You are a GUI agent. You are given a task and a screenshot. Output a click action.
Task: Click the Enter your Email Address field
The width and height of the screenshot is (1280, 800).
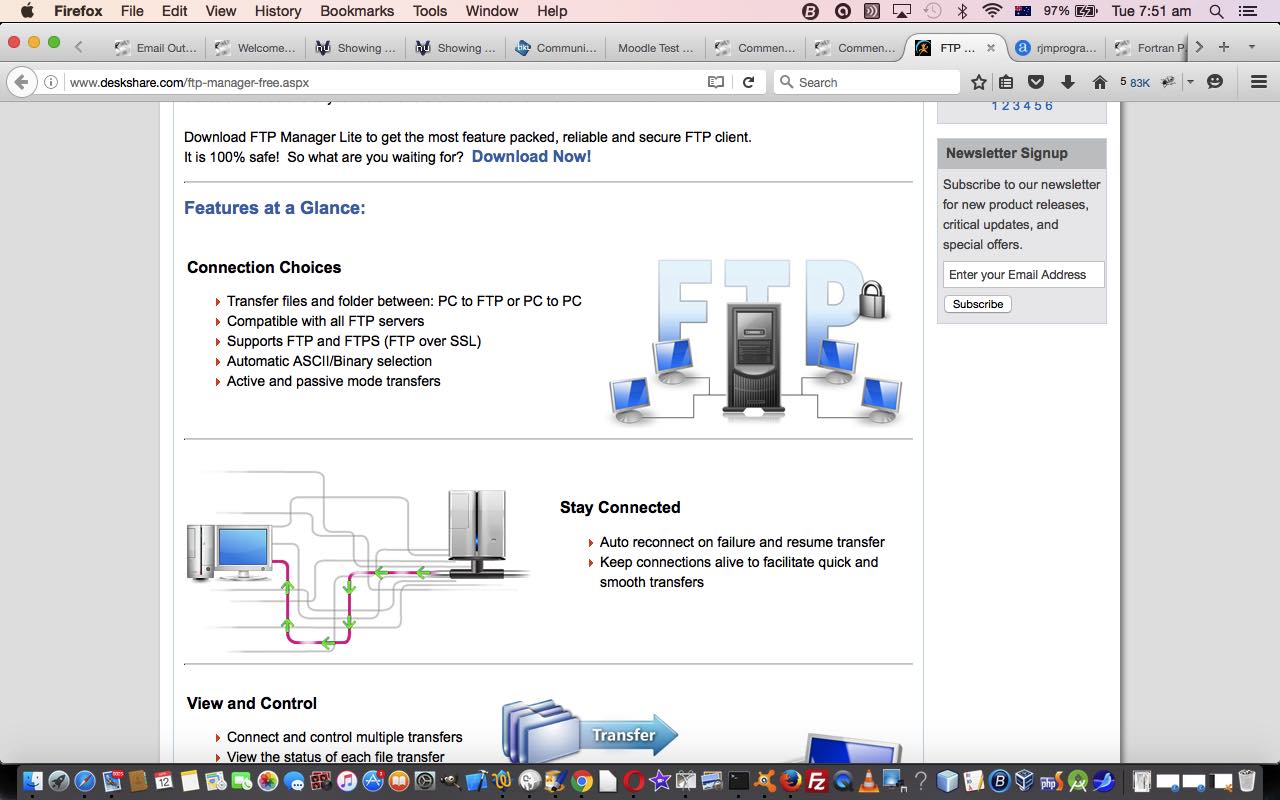click(1023, 275)
